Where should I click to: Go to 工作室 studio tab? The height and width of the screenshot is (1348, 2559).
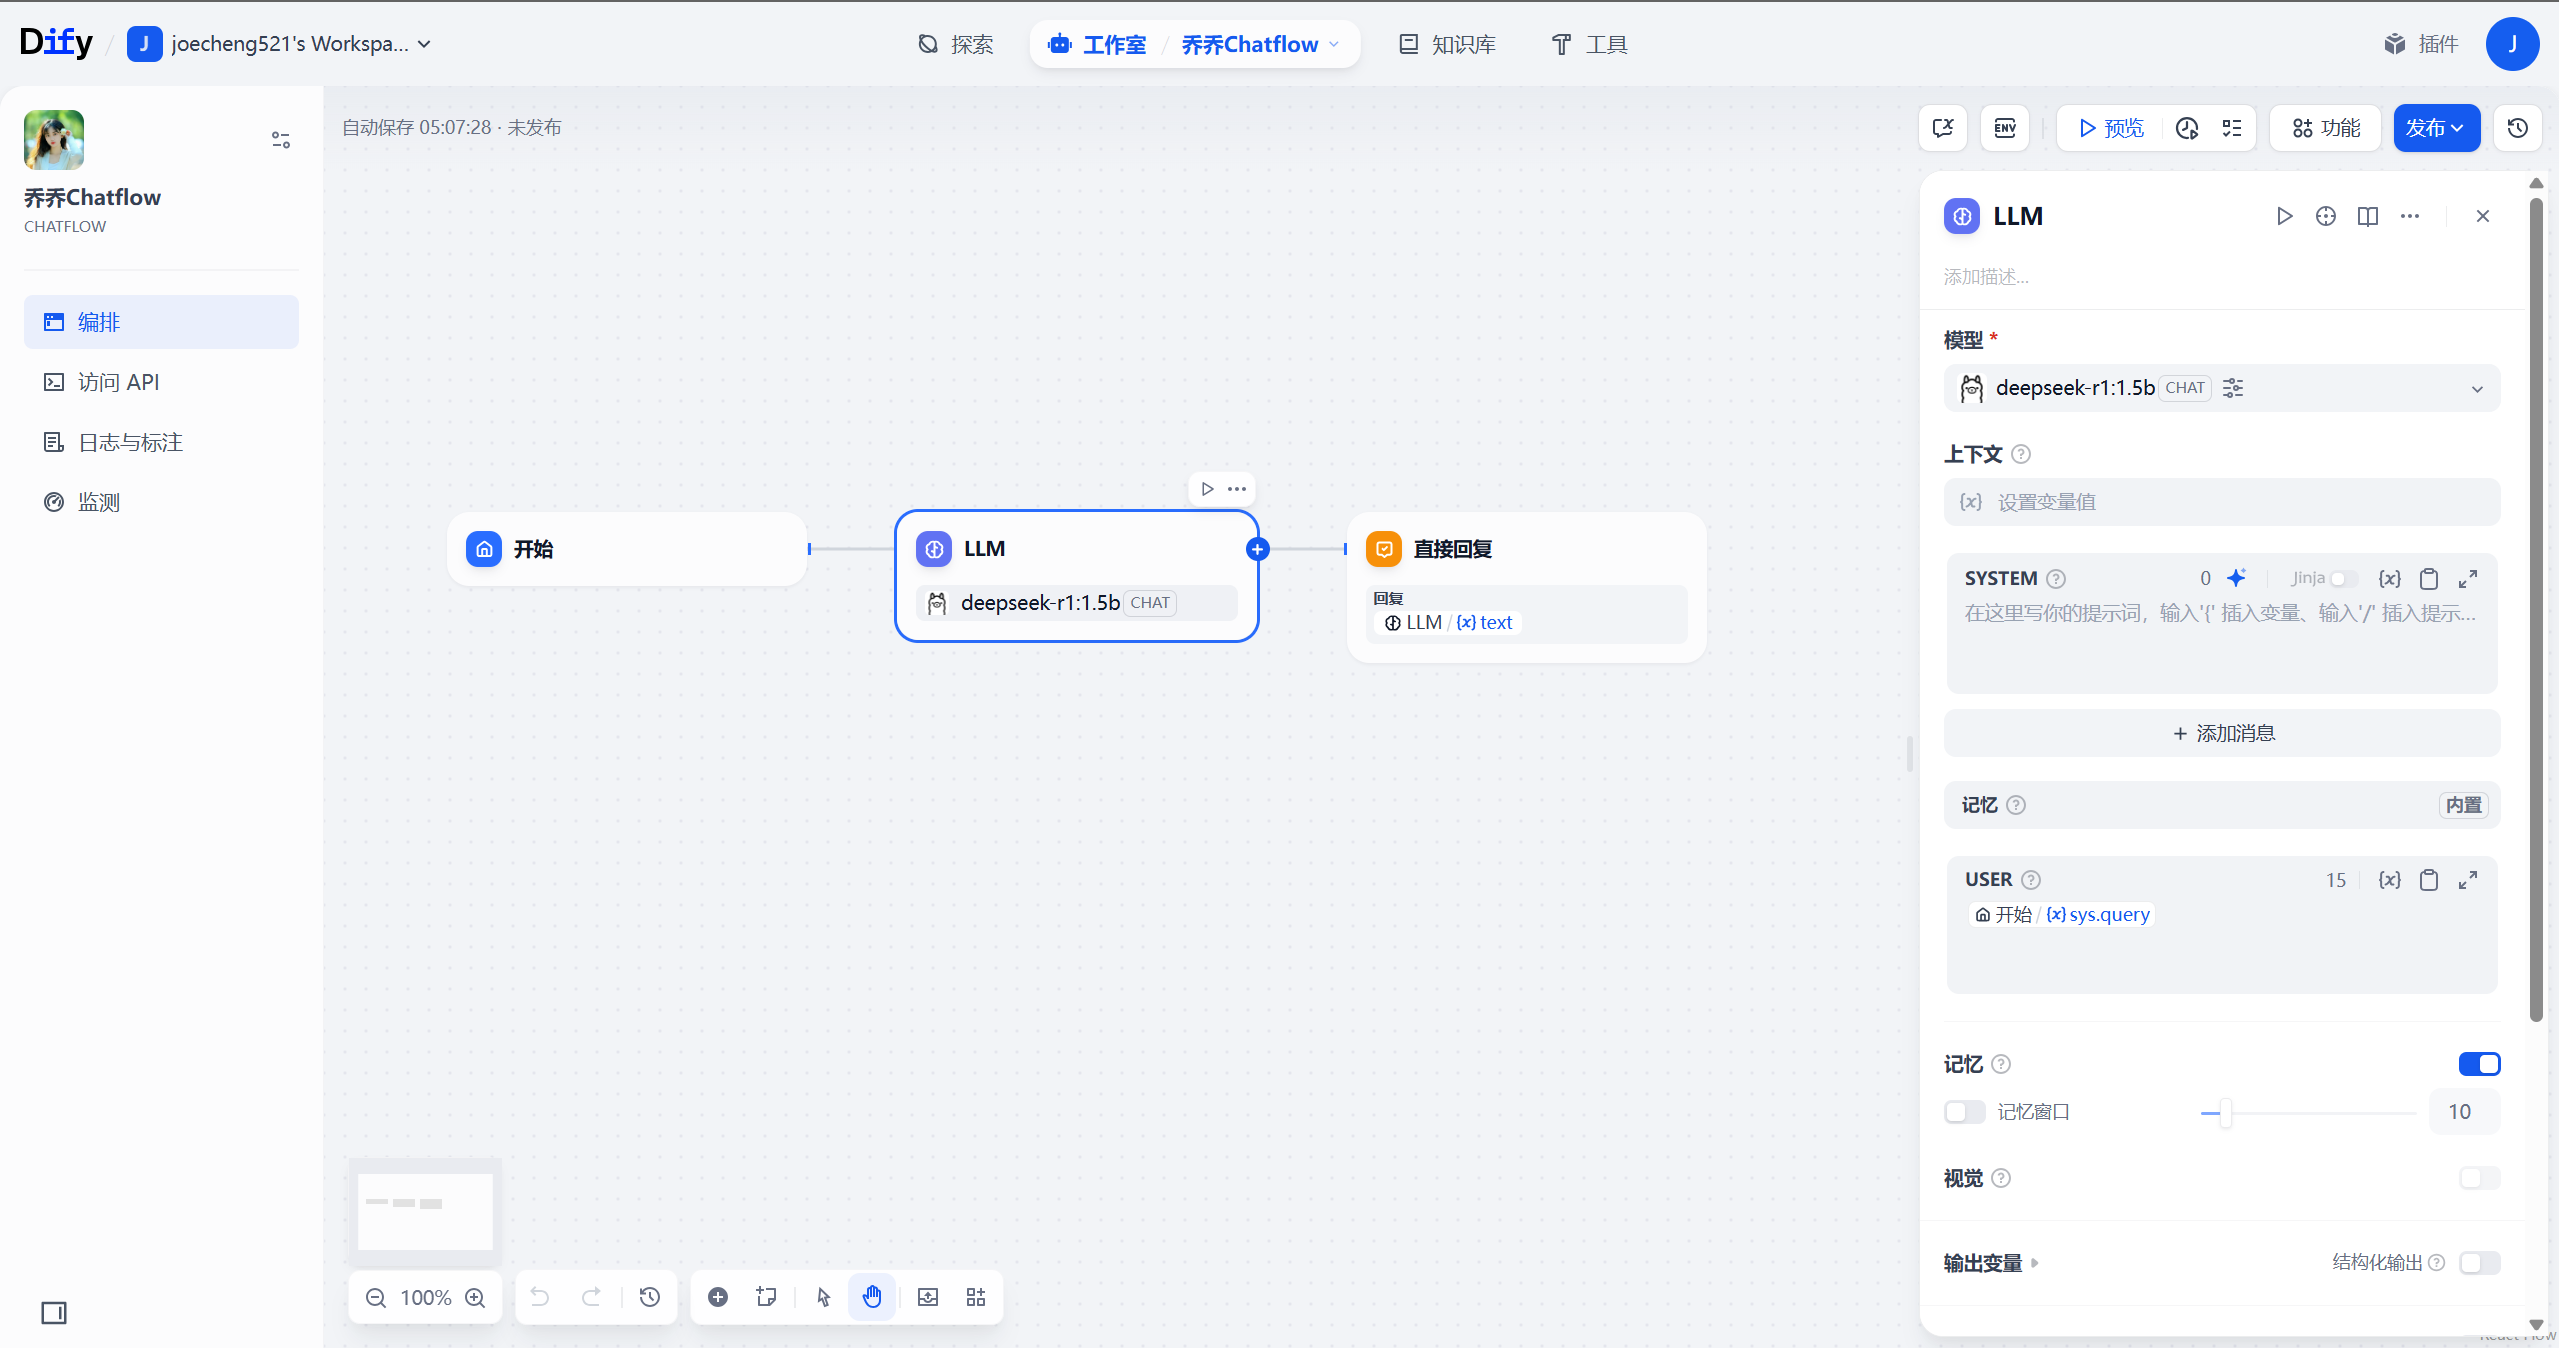tap(1098, 44)
